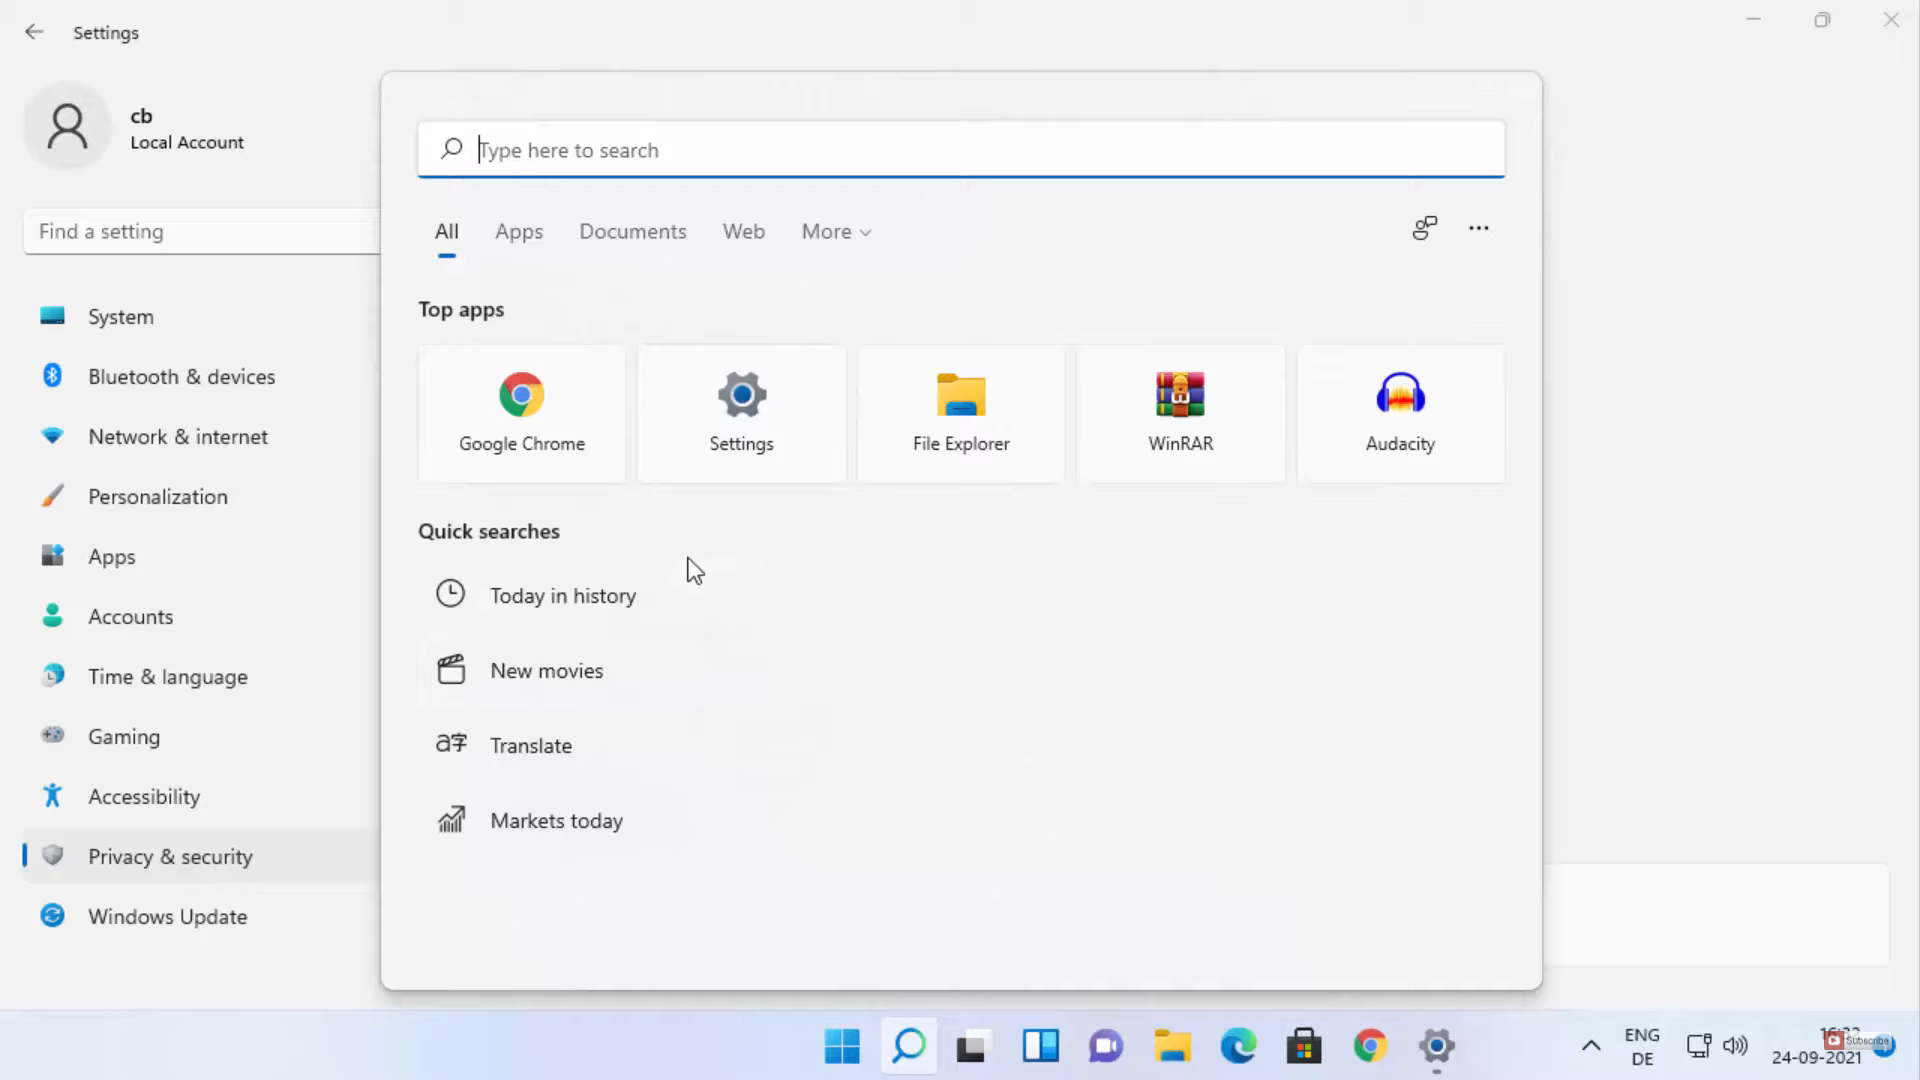Open Windows Update in Settings sidebar

(x=167, y=917)
